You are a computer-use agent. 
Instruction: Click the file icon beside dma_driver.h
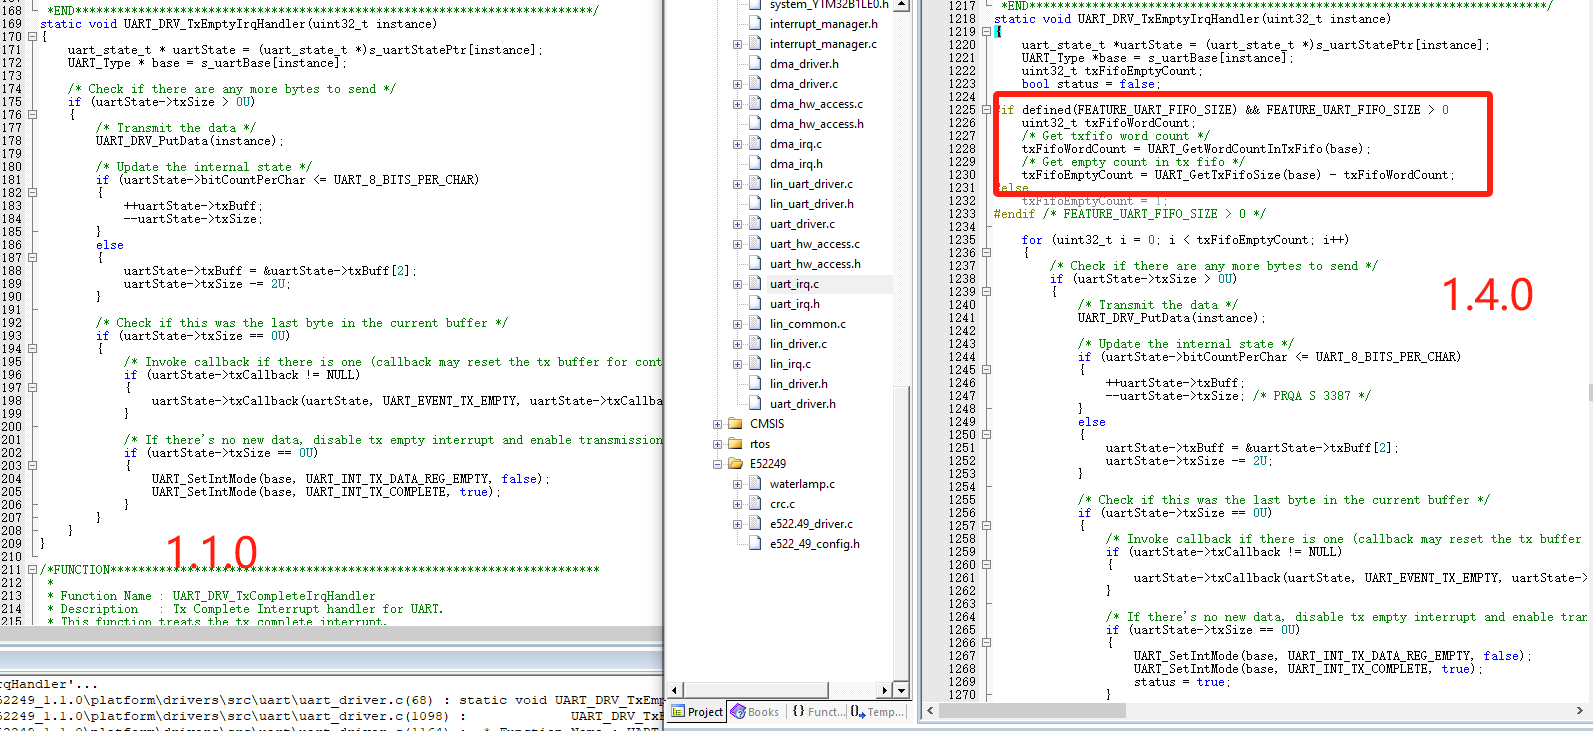[756, 64]
